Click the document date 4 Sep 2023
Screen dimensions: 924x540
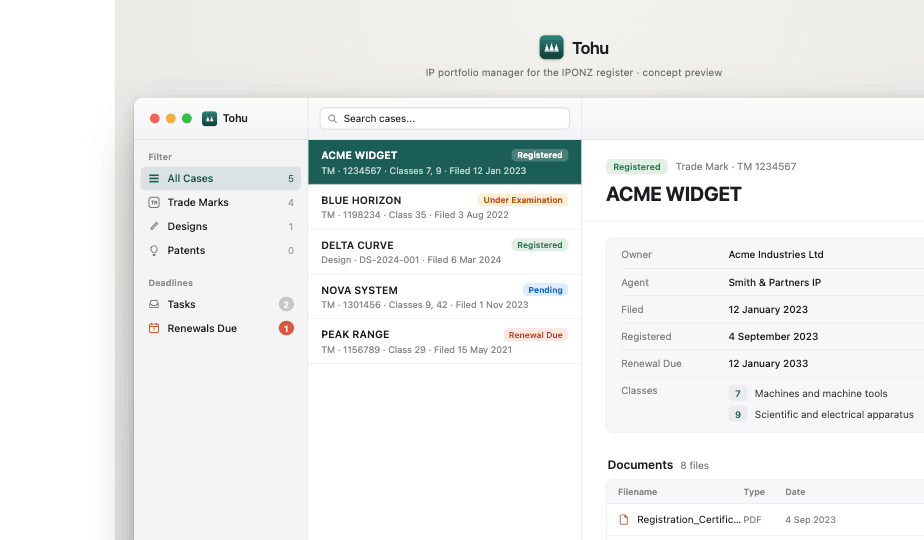[x=810, y=519]
